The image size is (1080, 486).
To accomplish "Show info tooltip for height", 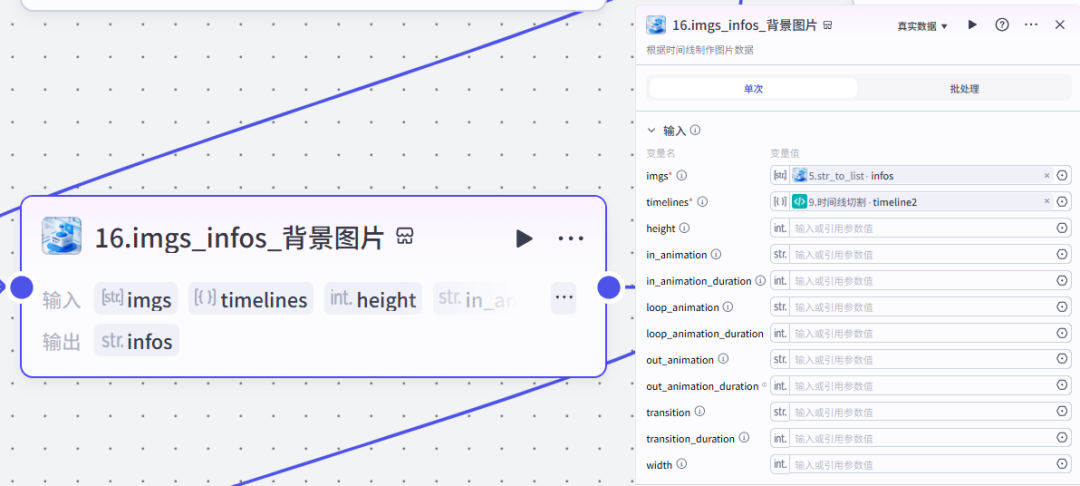I will 685,228.
